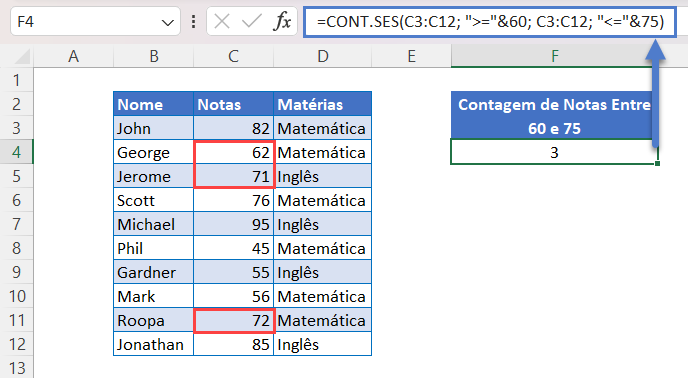This screenshot has height=378, width=688.
Task: Click the Notas header cell
Action: tap(233, 104)
